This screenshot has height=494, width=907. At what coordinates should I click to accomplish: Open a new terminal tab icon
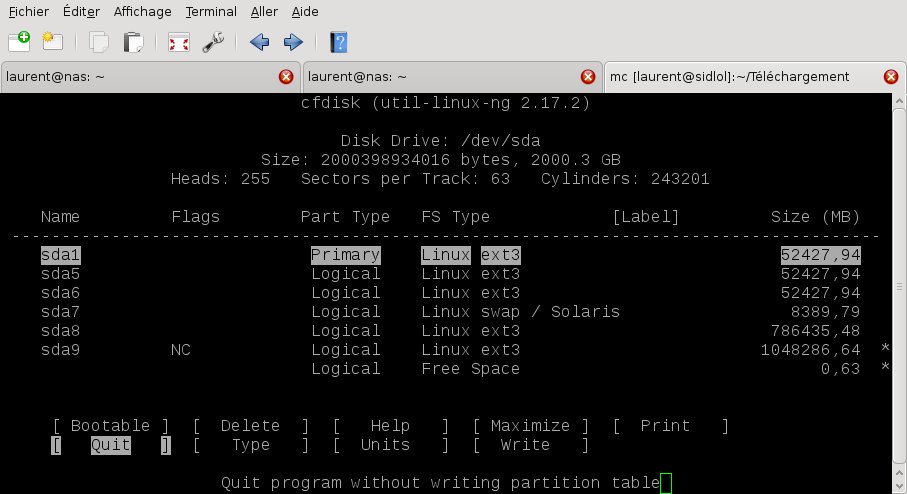pyautogui.click(x=19, y=42)
